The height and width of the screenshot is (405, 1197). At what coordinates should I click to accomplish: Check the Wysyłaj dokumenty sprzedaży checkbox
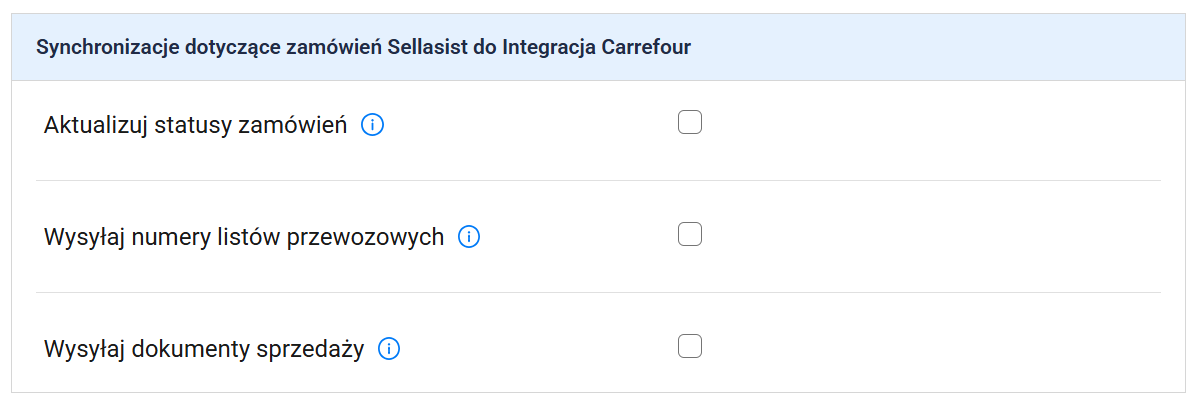[690, 347]
